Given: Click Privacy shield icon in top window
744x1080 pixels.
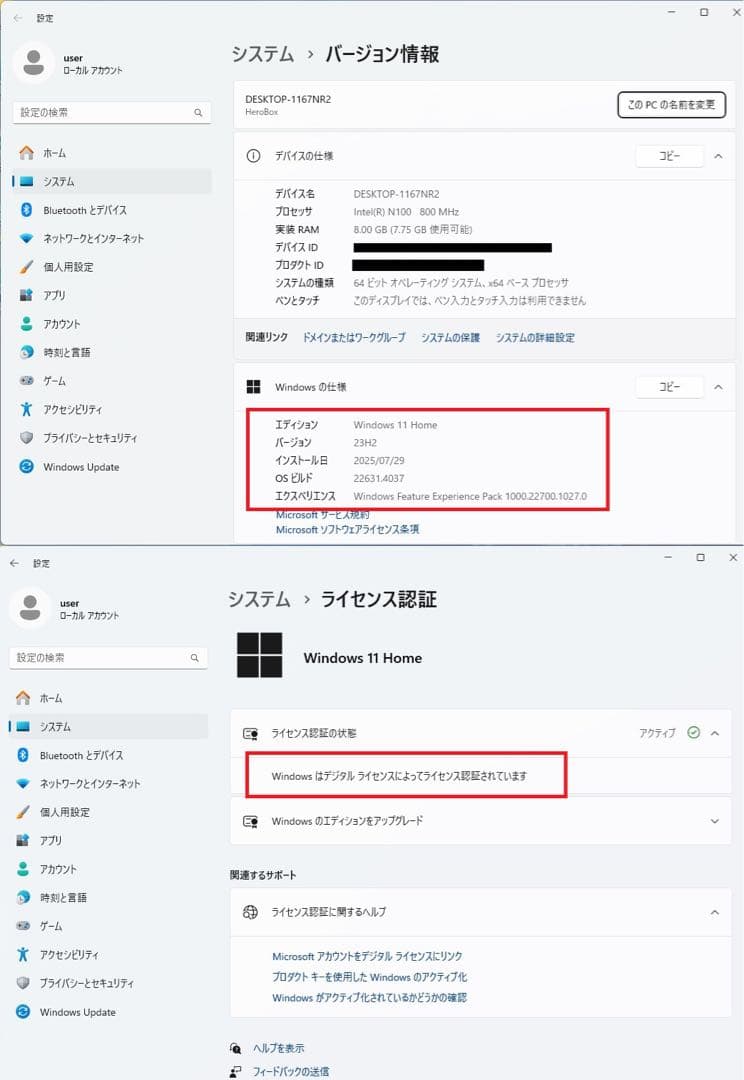Looking at the screenshot, I should [x=26, y=437].
